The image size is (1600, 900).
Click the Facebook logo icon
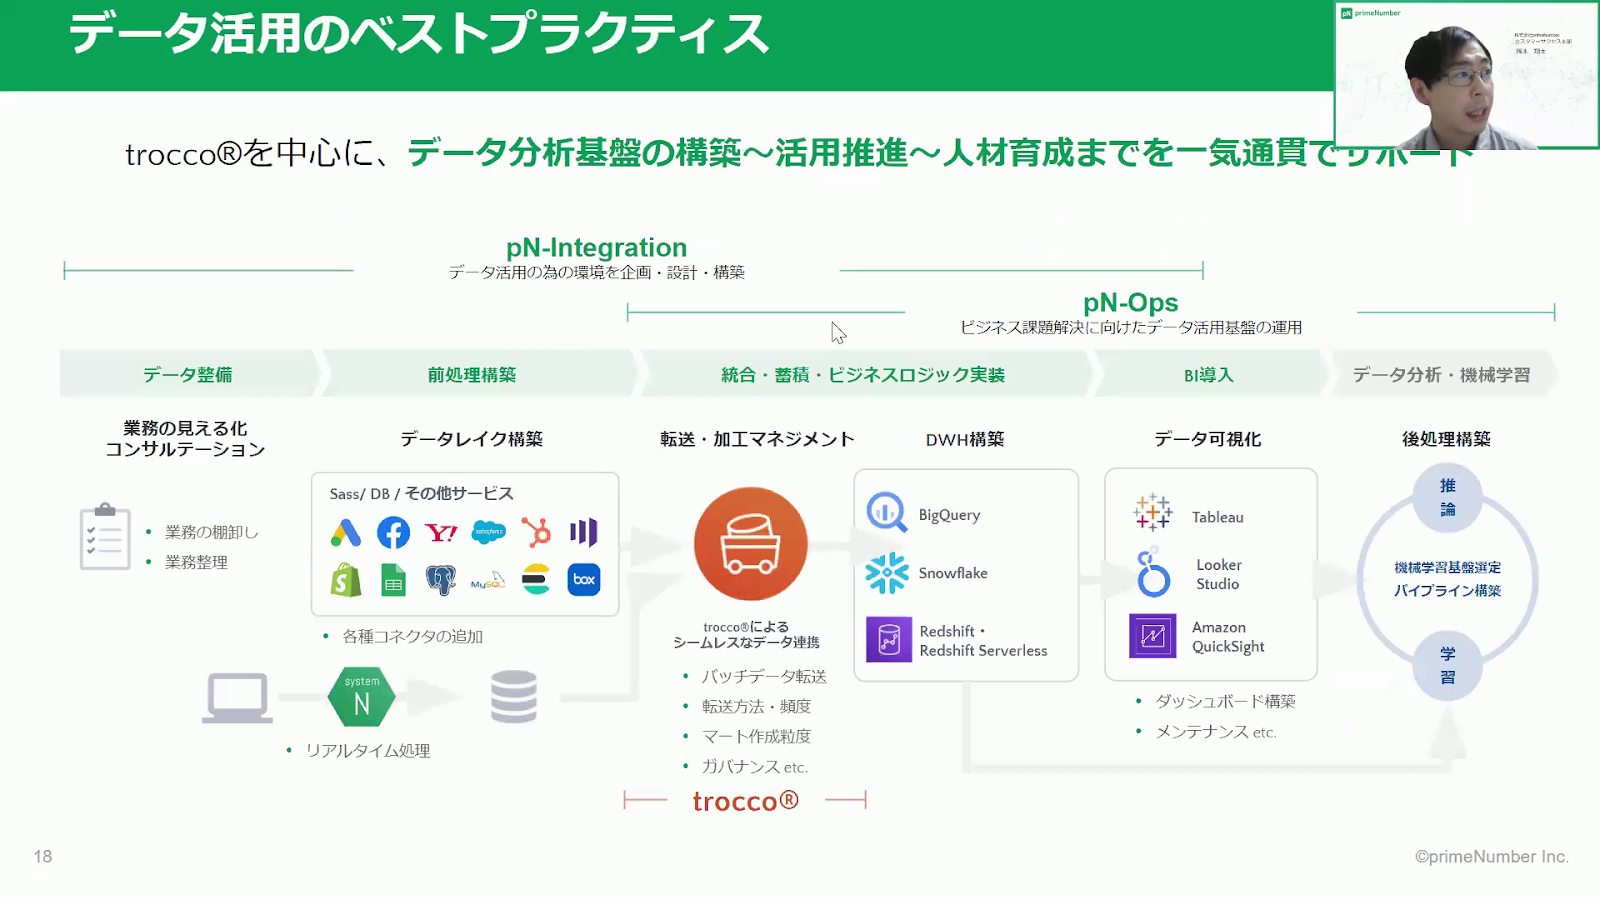click(x=393, y=533)
